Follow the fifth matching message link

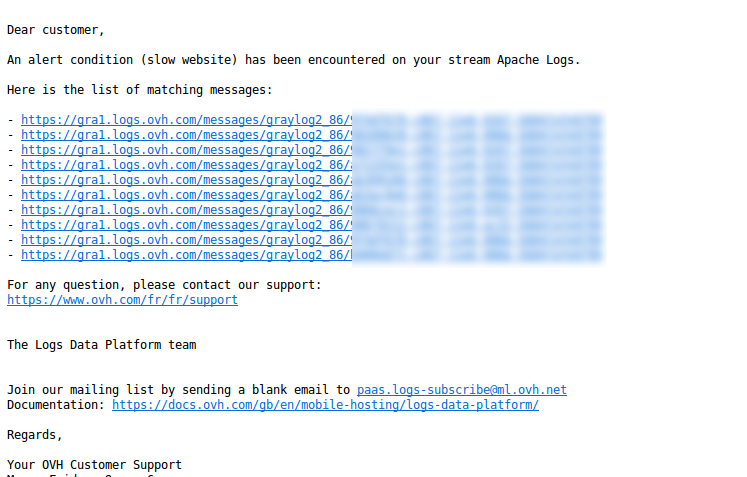(x=185, y=180)
